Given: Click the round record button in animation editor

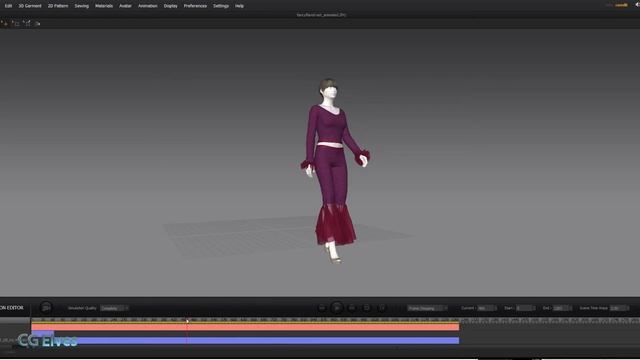Looking at the screenshot, I should [46, 308].
